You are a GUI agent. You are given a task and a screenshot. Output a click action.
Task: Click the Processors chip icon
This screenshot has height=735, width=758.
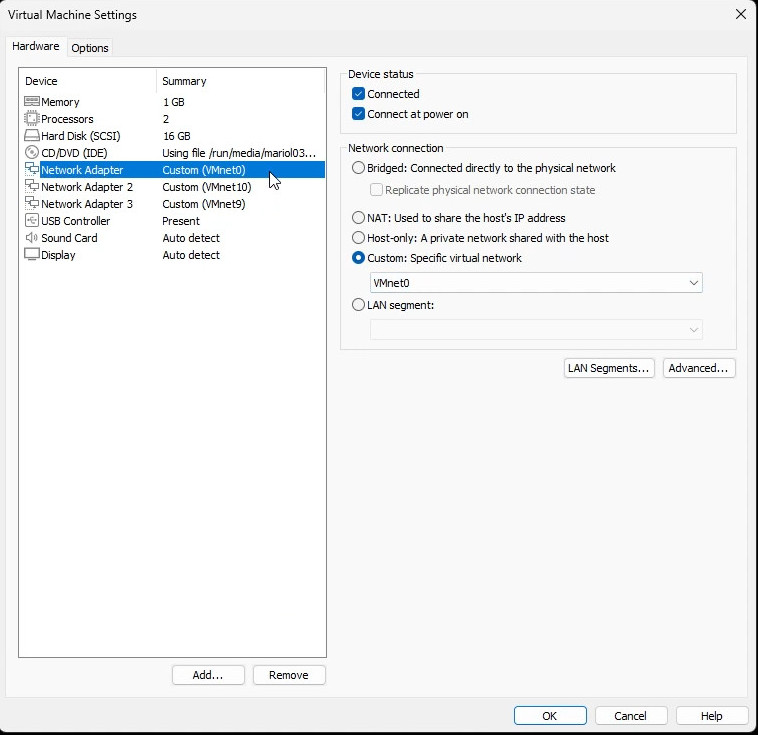pos(31,119)
